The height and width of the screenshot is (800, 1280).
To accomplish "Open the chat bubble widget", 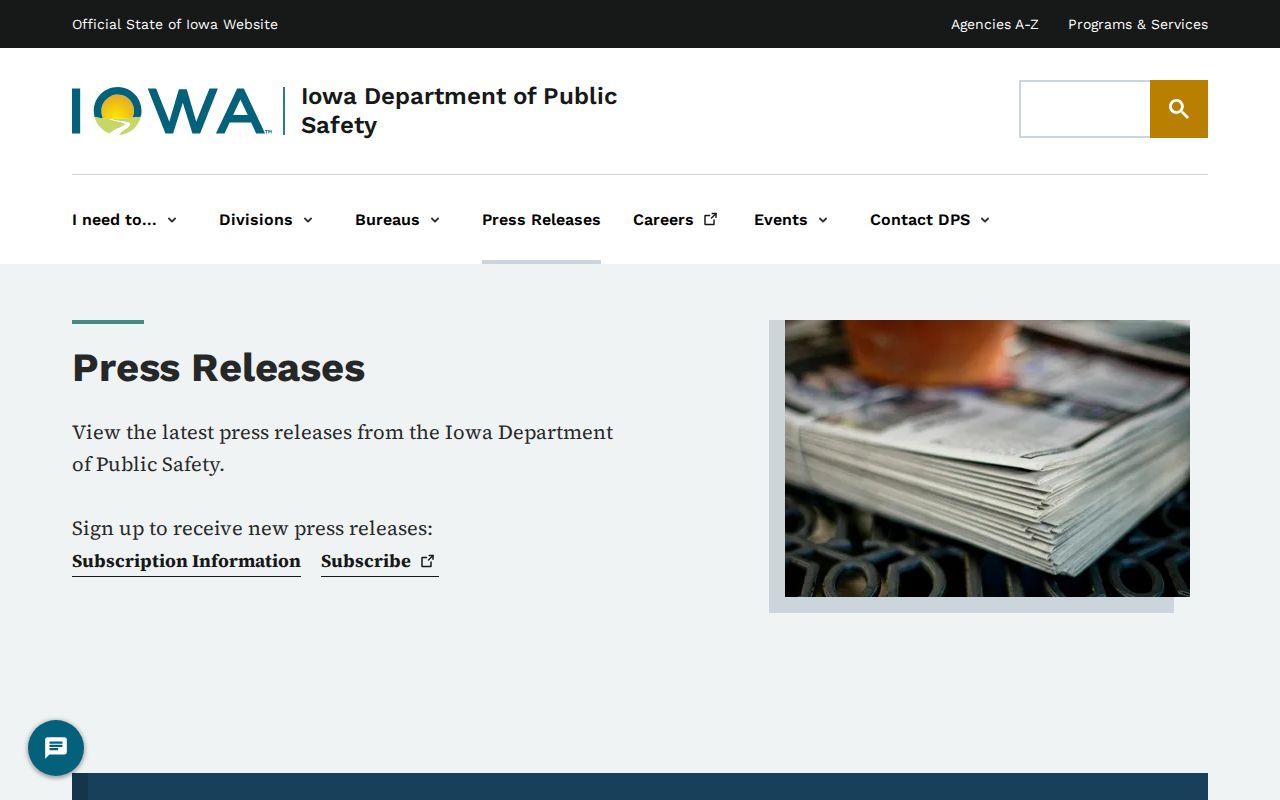I will [56, 748].
